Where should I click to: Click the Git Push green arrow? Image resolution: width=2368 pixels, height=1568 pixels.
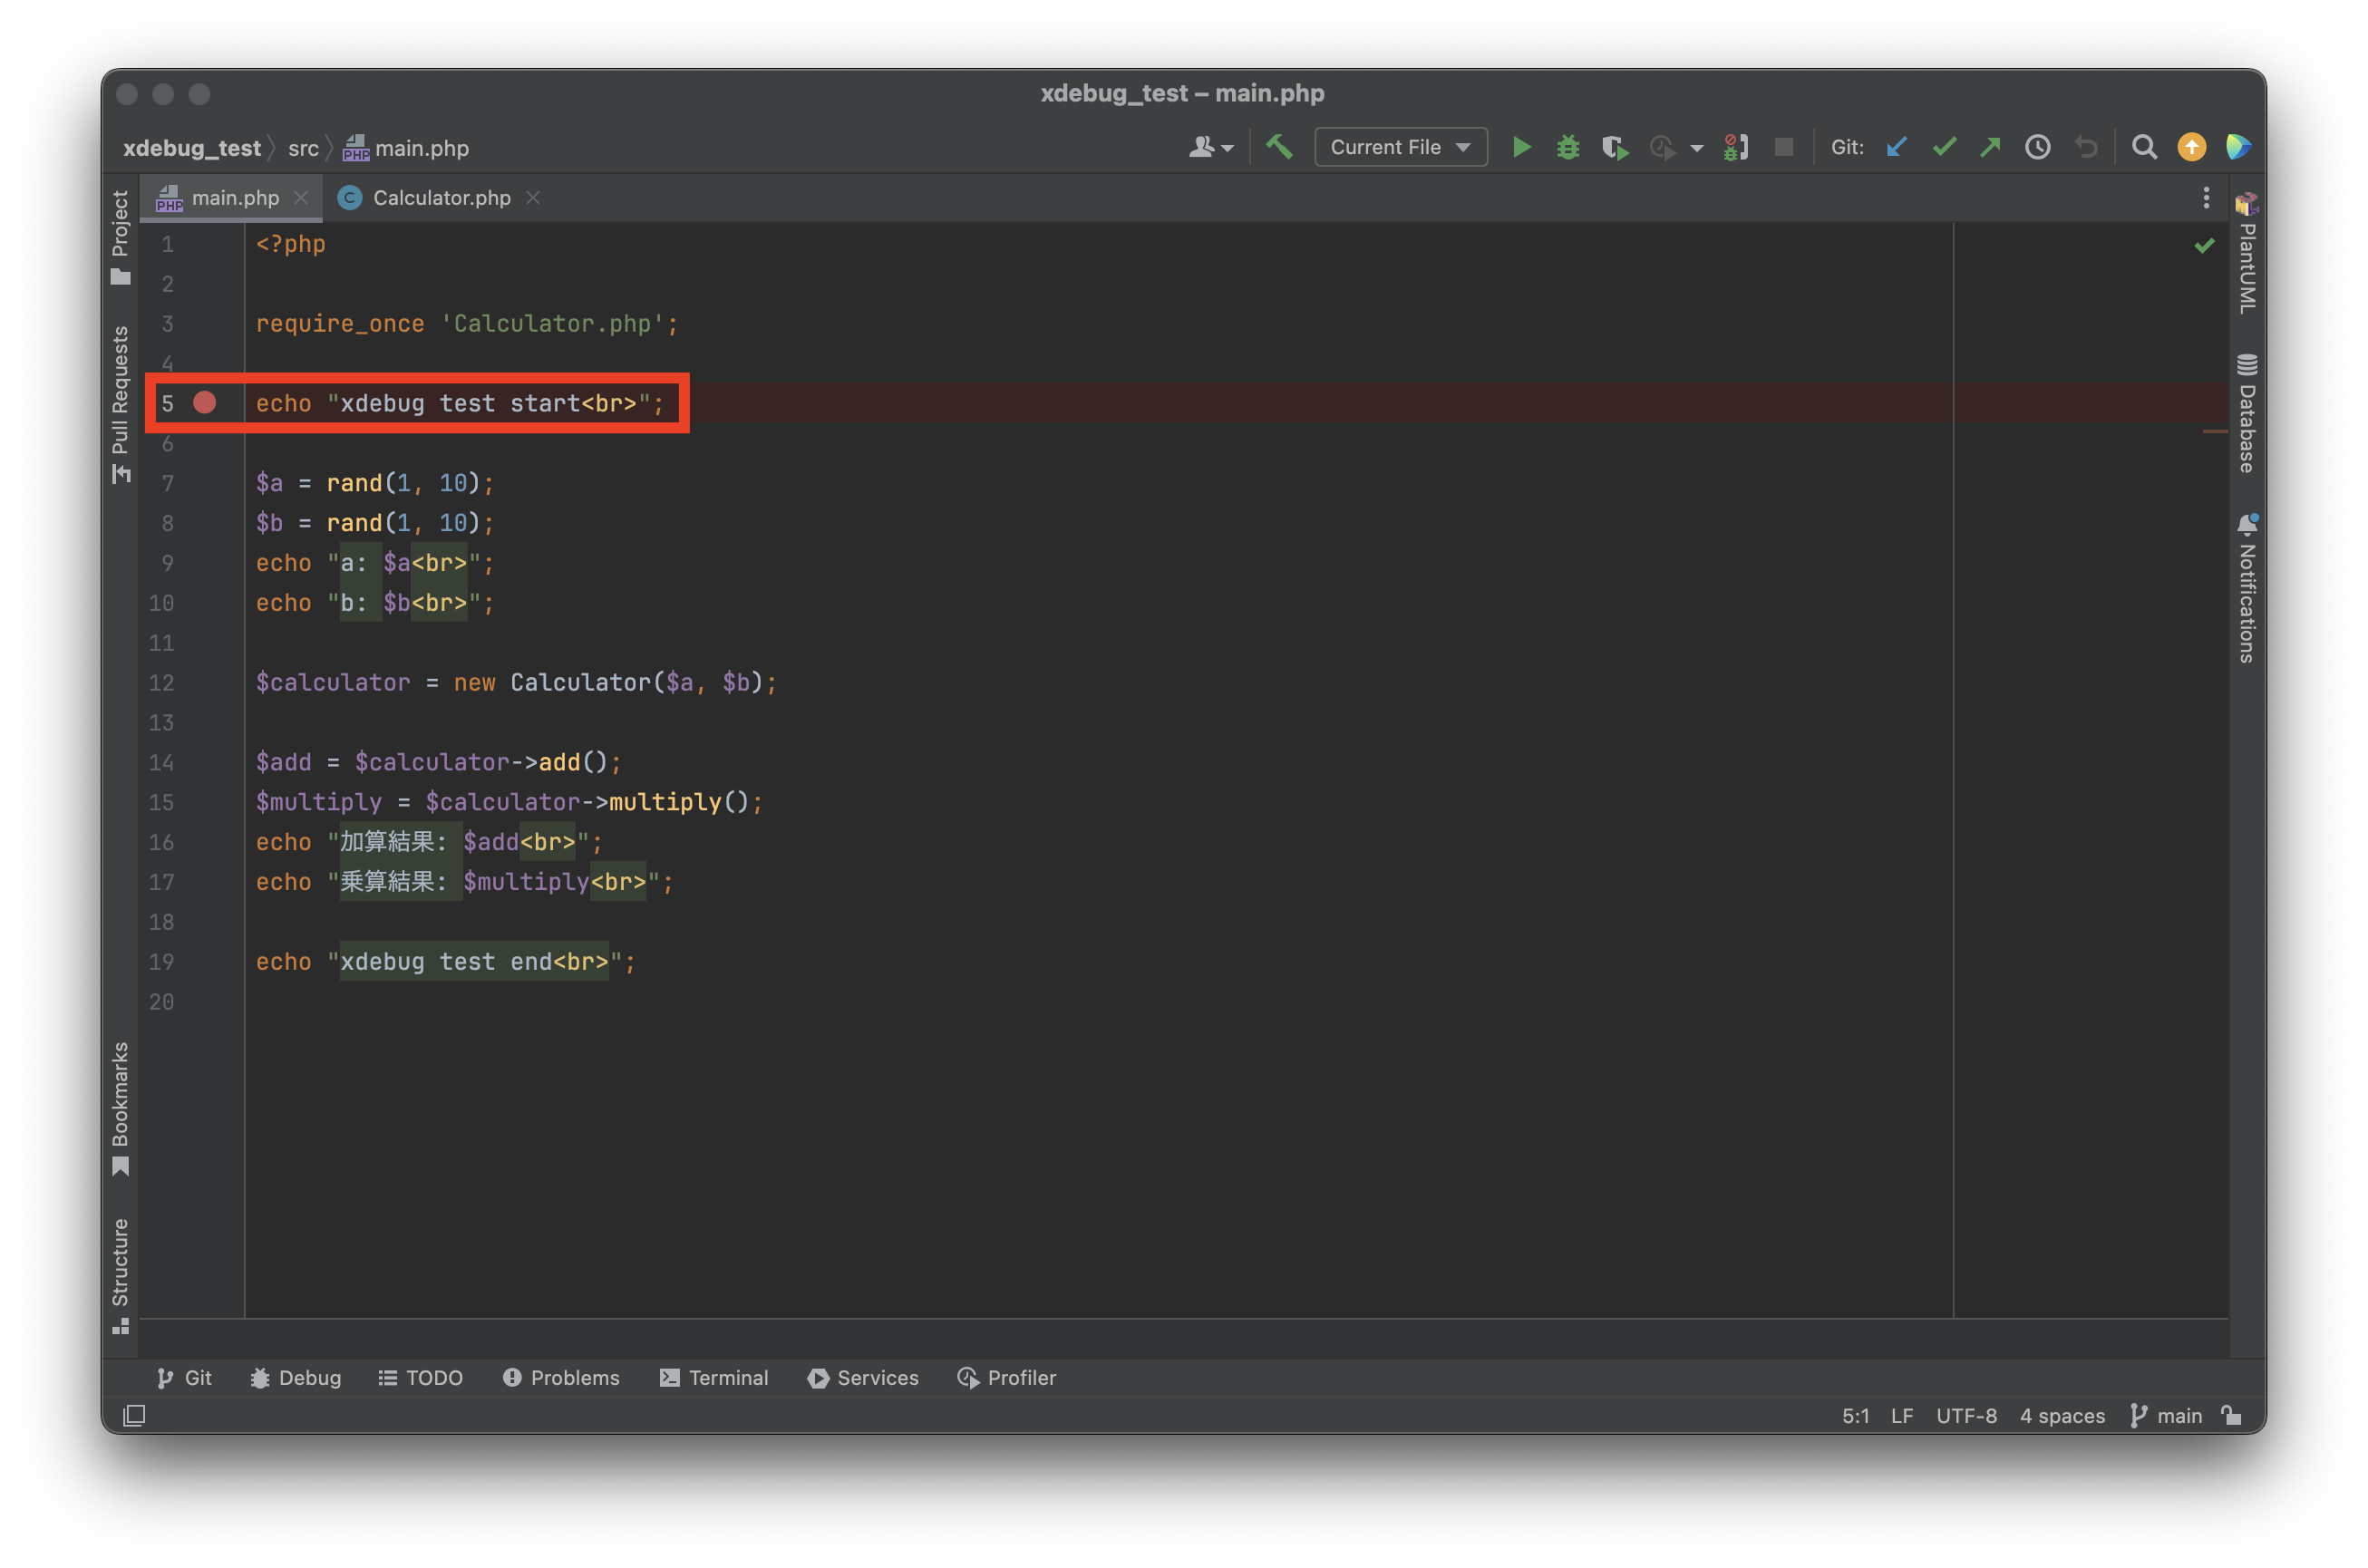click(1990, 148)
